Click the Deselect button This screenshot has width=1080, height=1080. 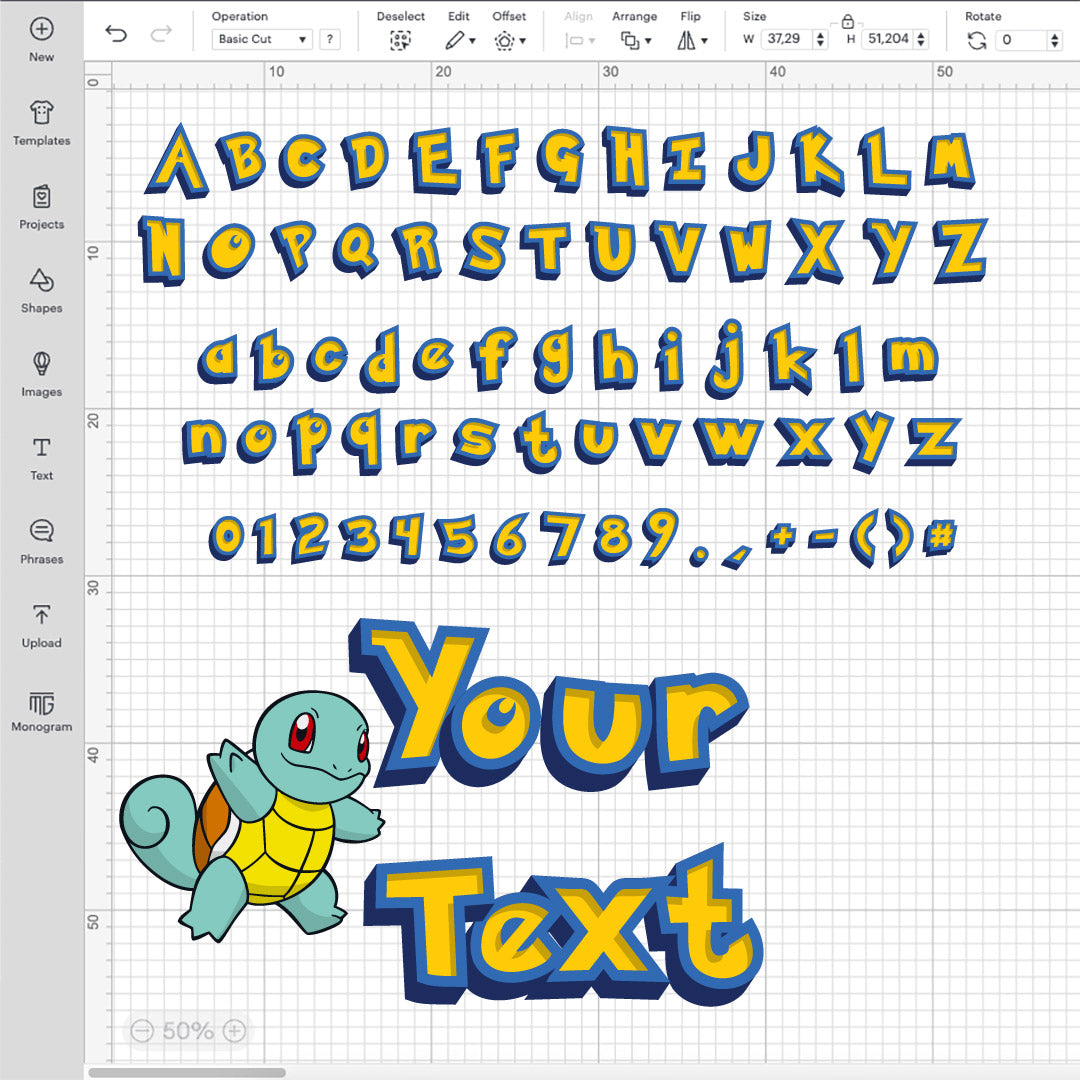(400, 39)
